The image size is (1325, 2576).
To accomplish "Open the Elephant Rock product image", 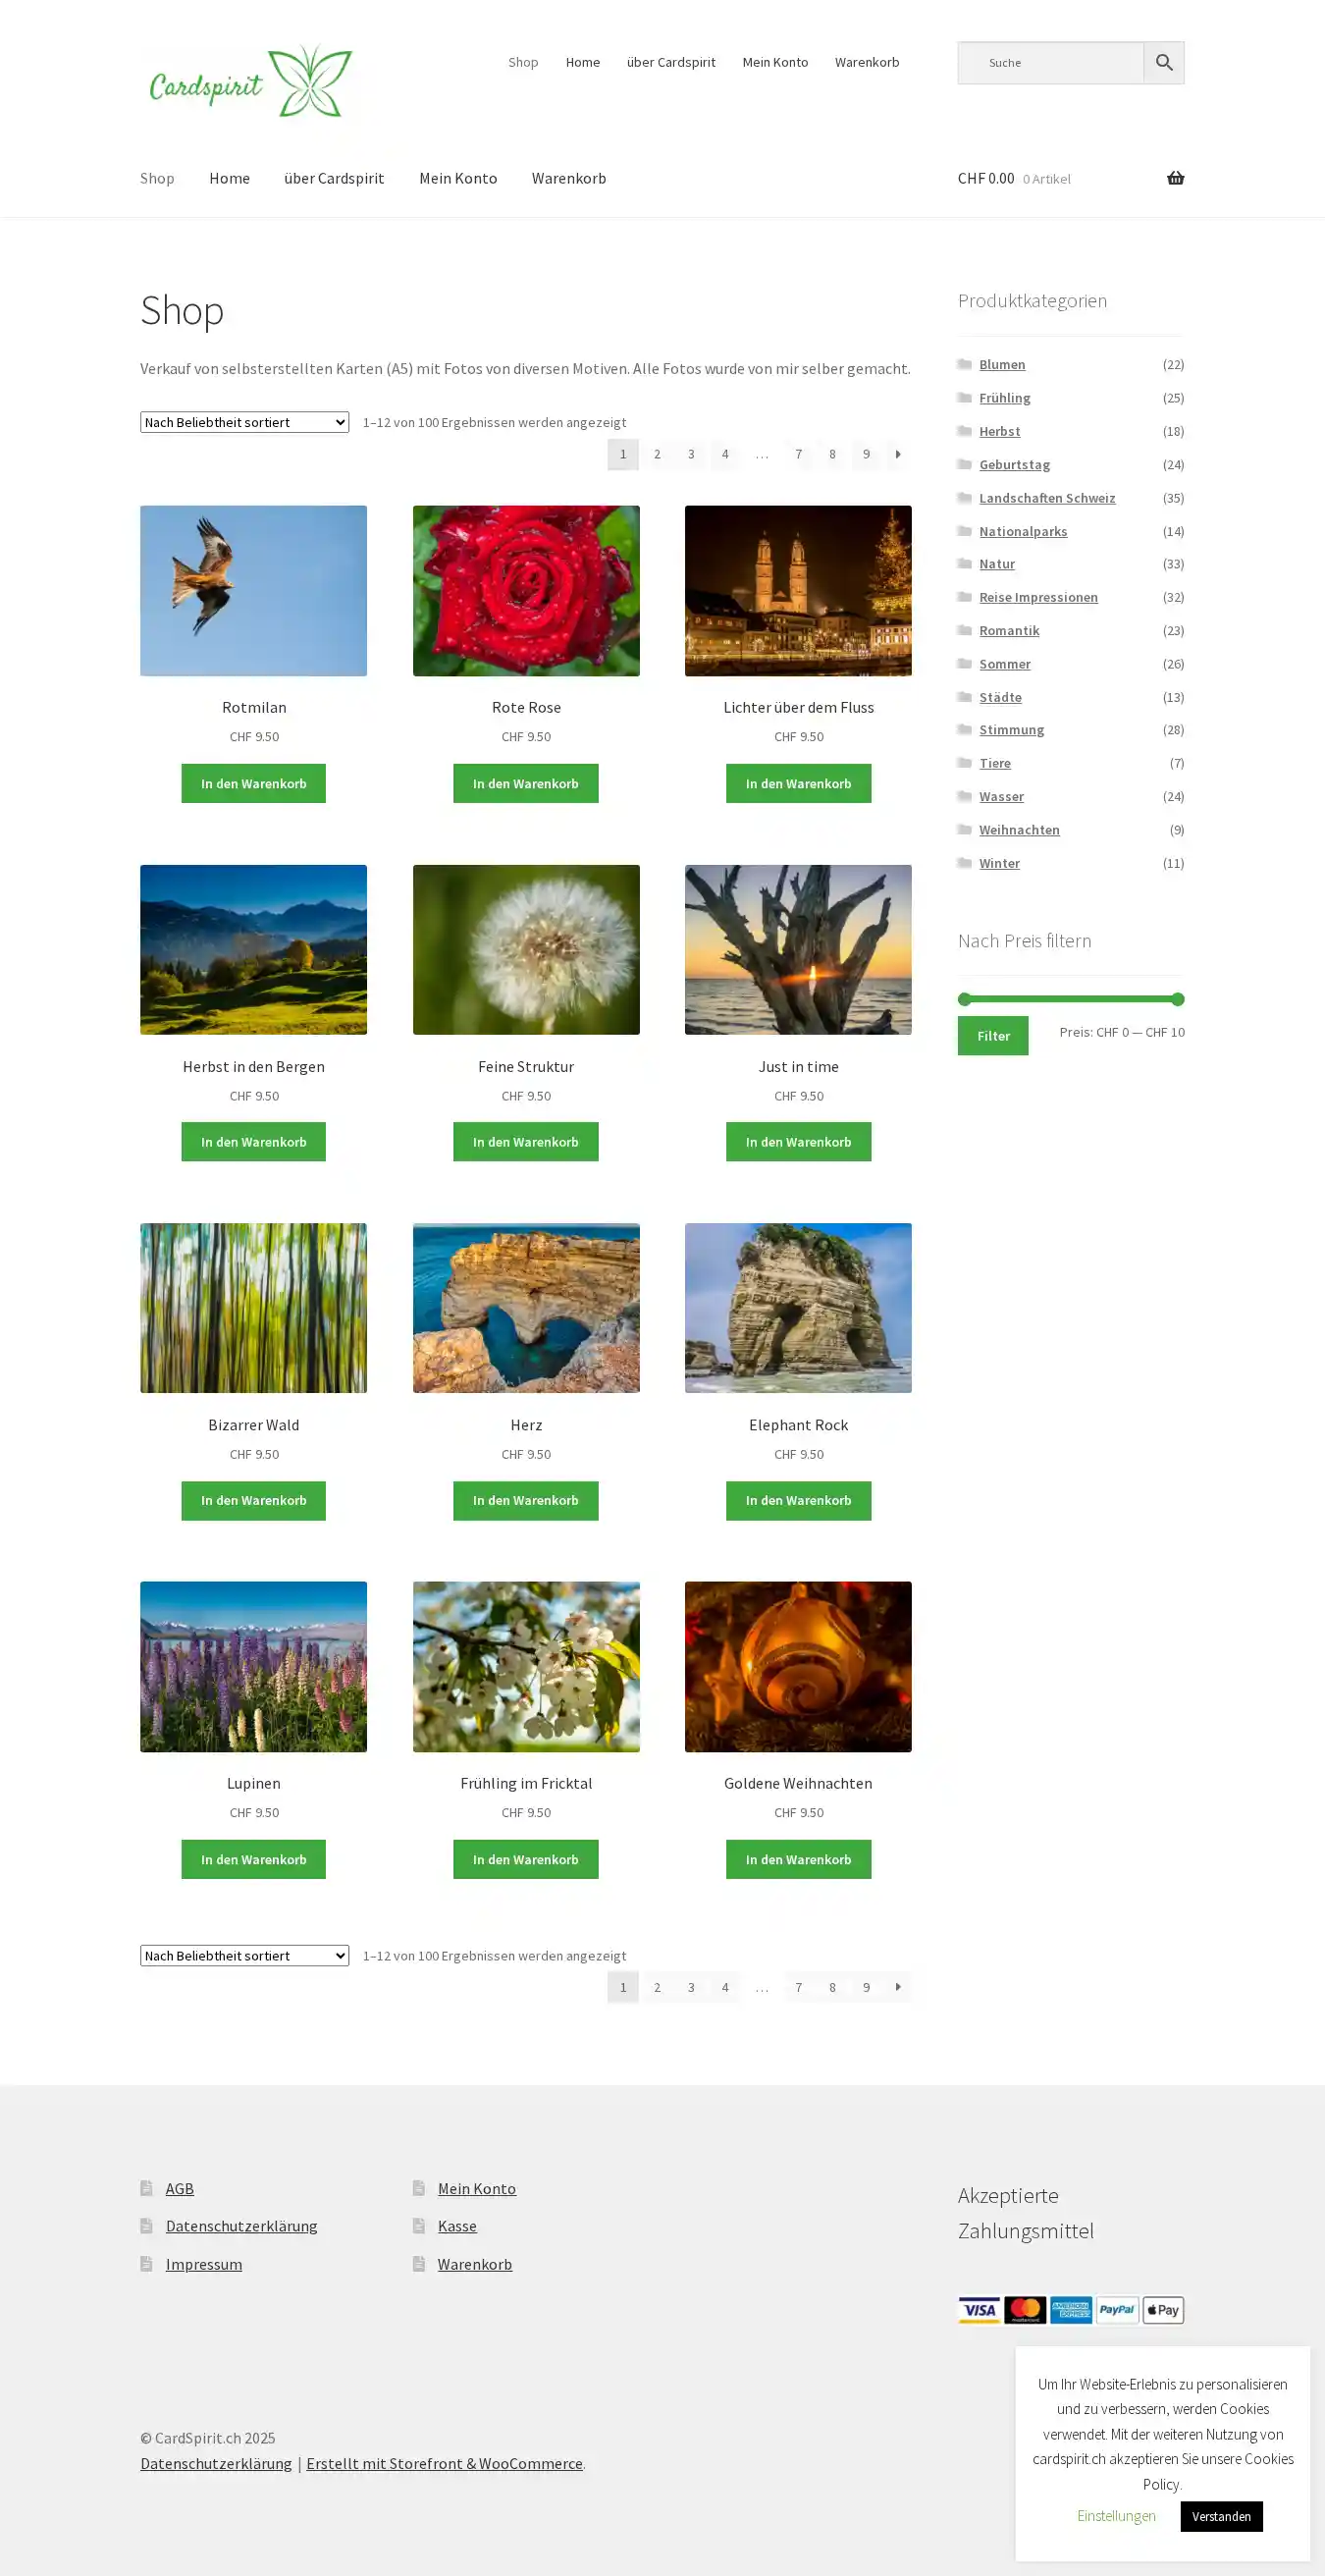I will tap(798, 1308).
